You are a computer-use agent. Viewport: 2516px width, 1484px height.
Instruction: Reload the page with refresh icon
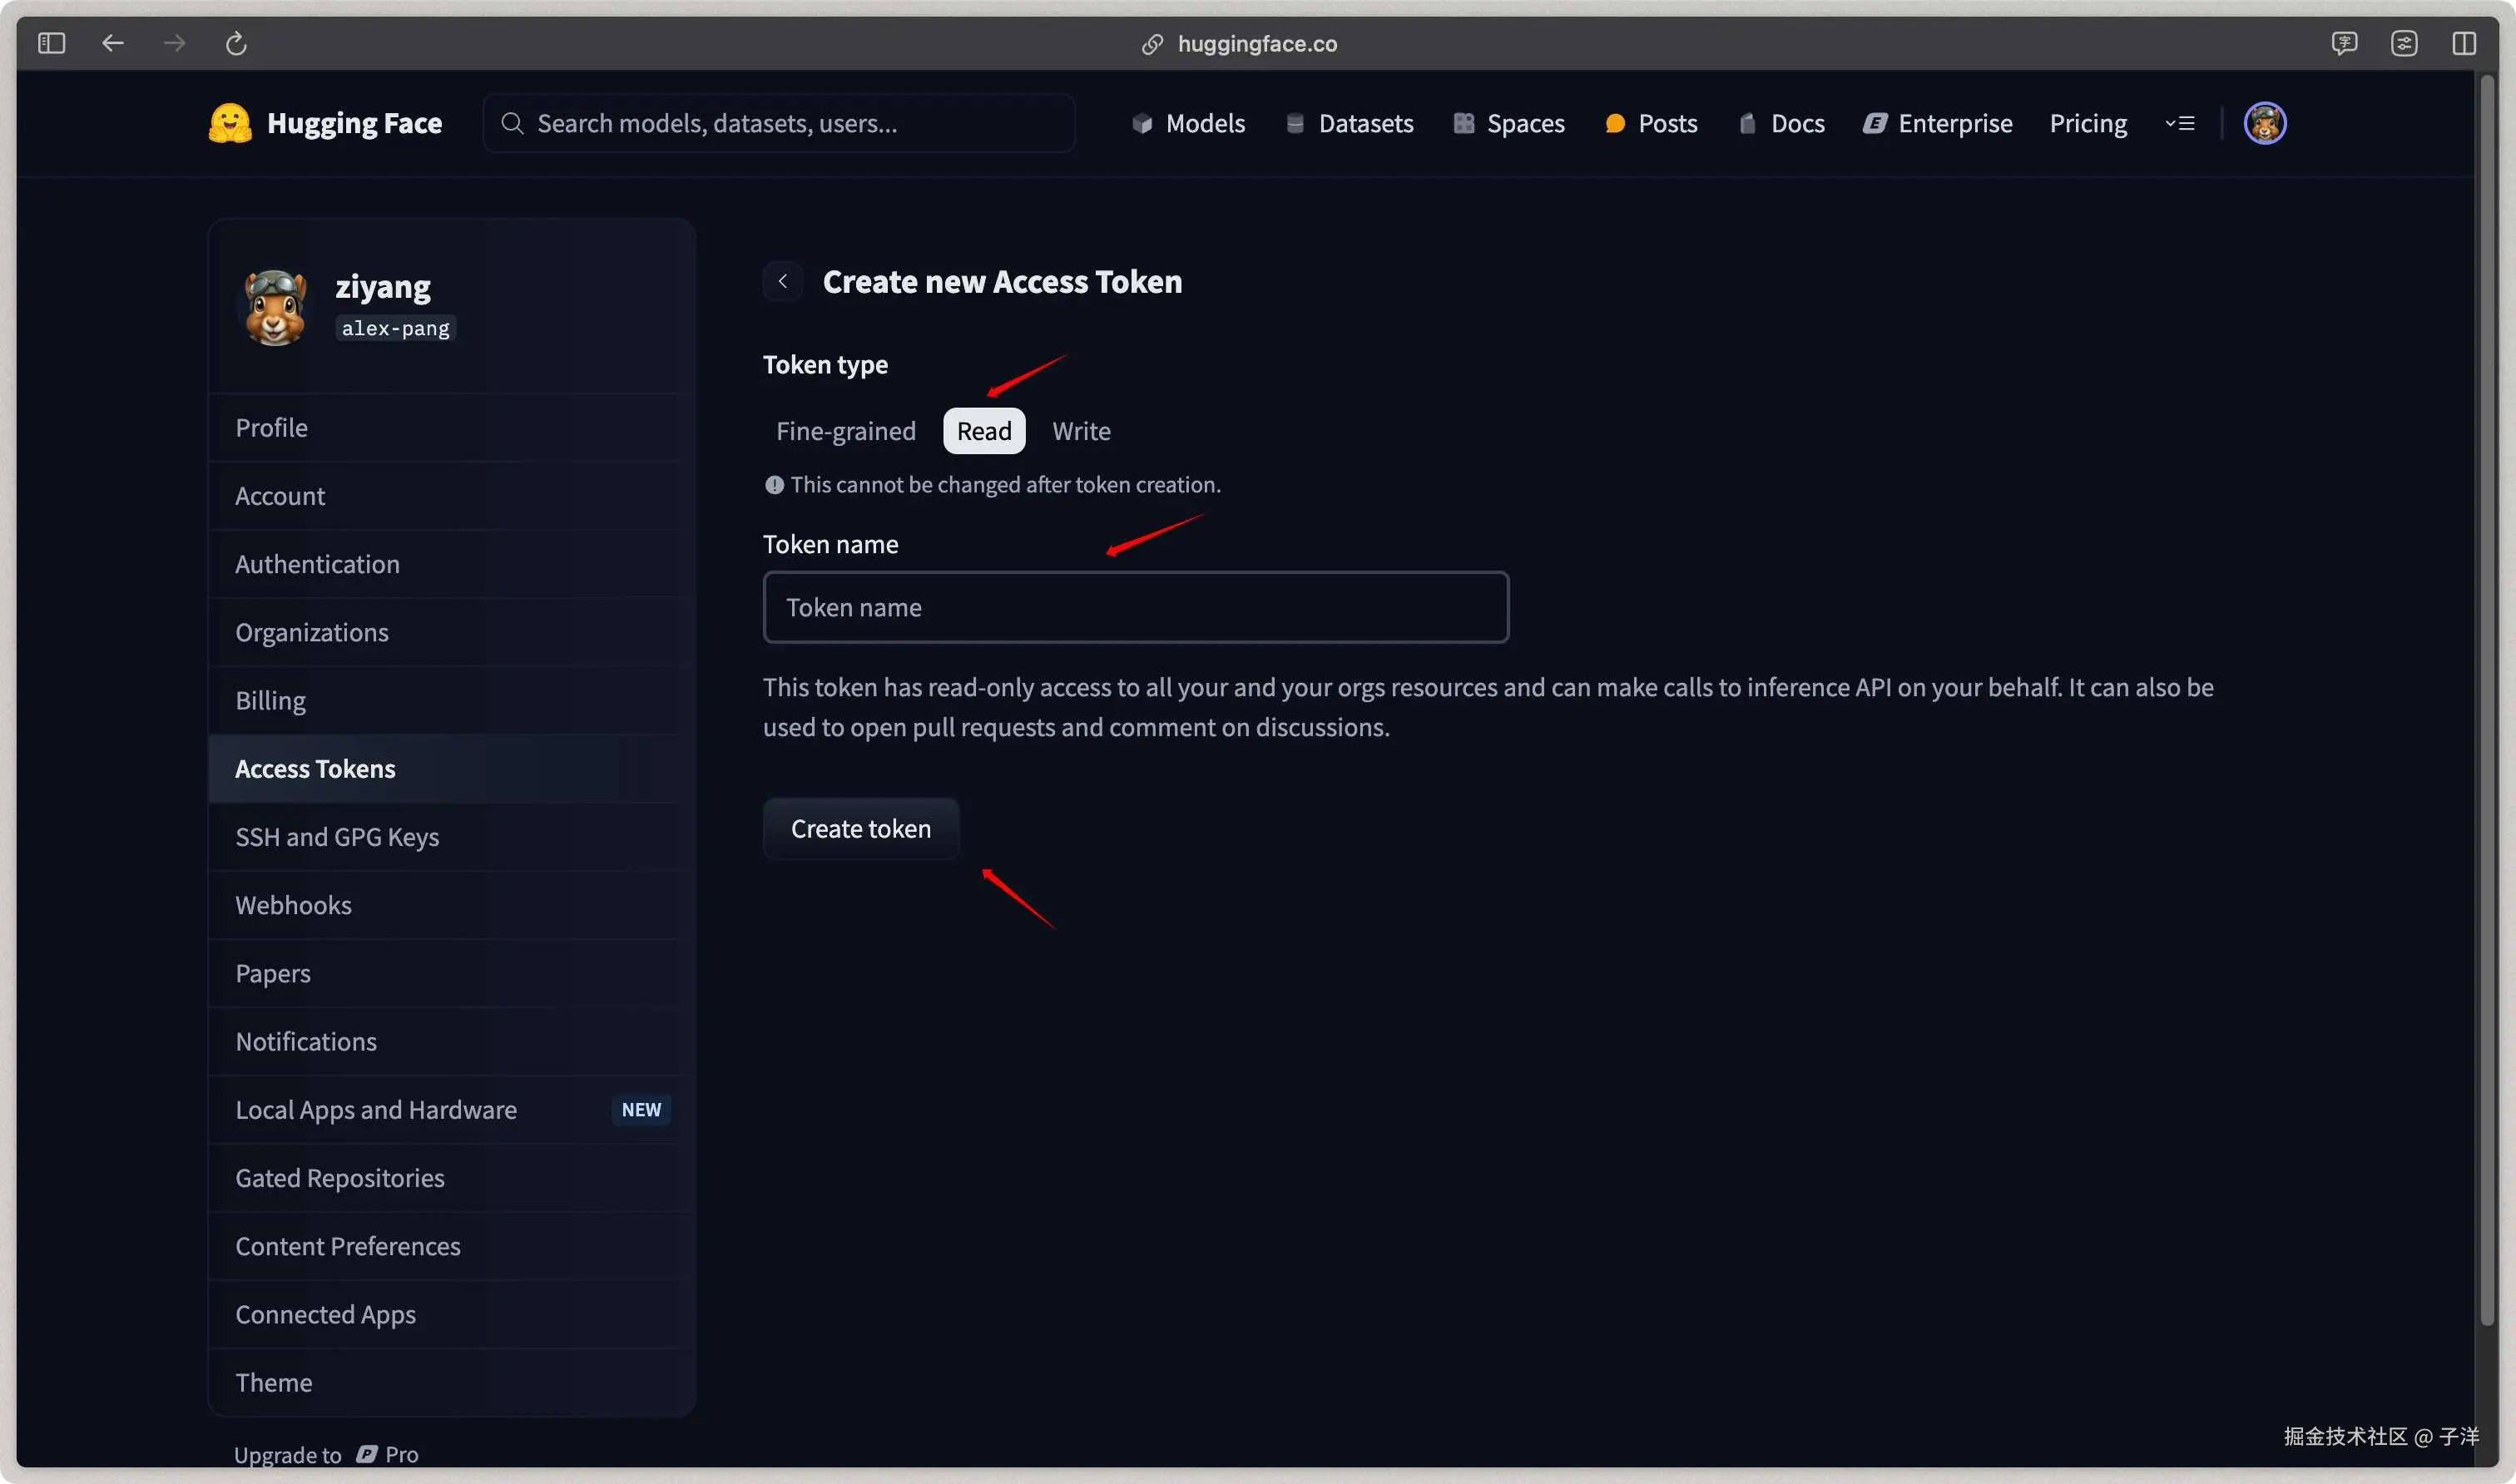click(236, 43)
